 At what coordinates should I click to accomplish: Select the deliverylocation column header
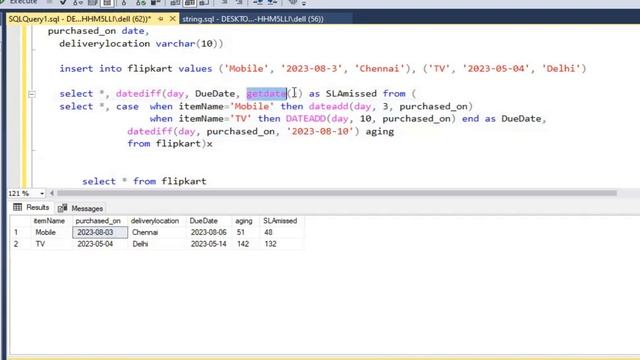point(155,221)
